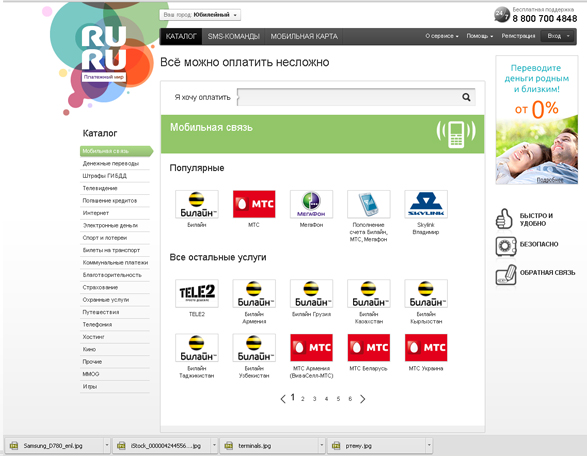Go to previous page arrow in pagination
The image size is (587, 456).
pyautogui.click(x=283, y=399)
